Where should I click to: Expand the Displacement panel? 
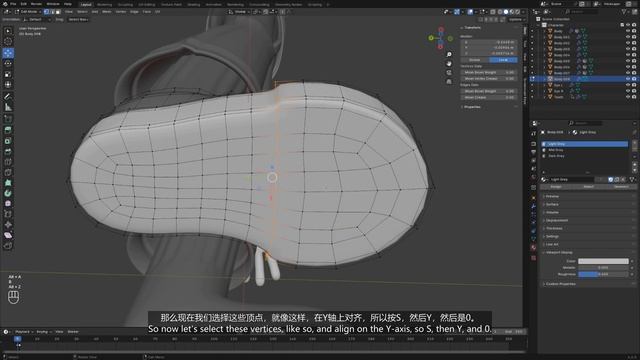(557, 220)
